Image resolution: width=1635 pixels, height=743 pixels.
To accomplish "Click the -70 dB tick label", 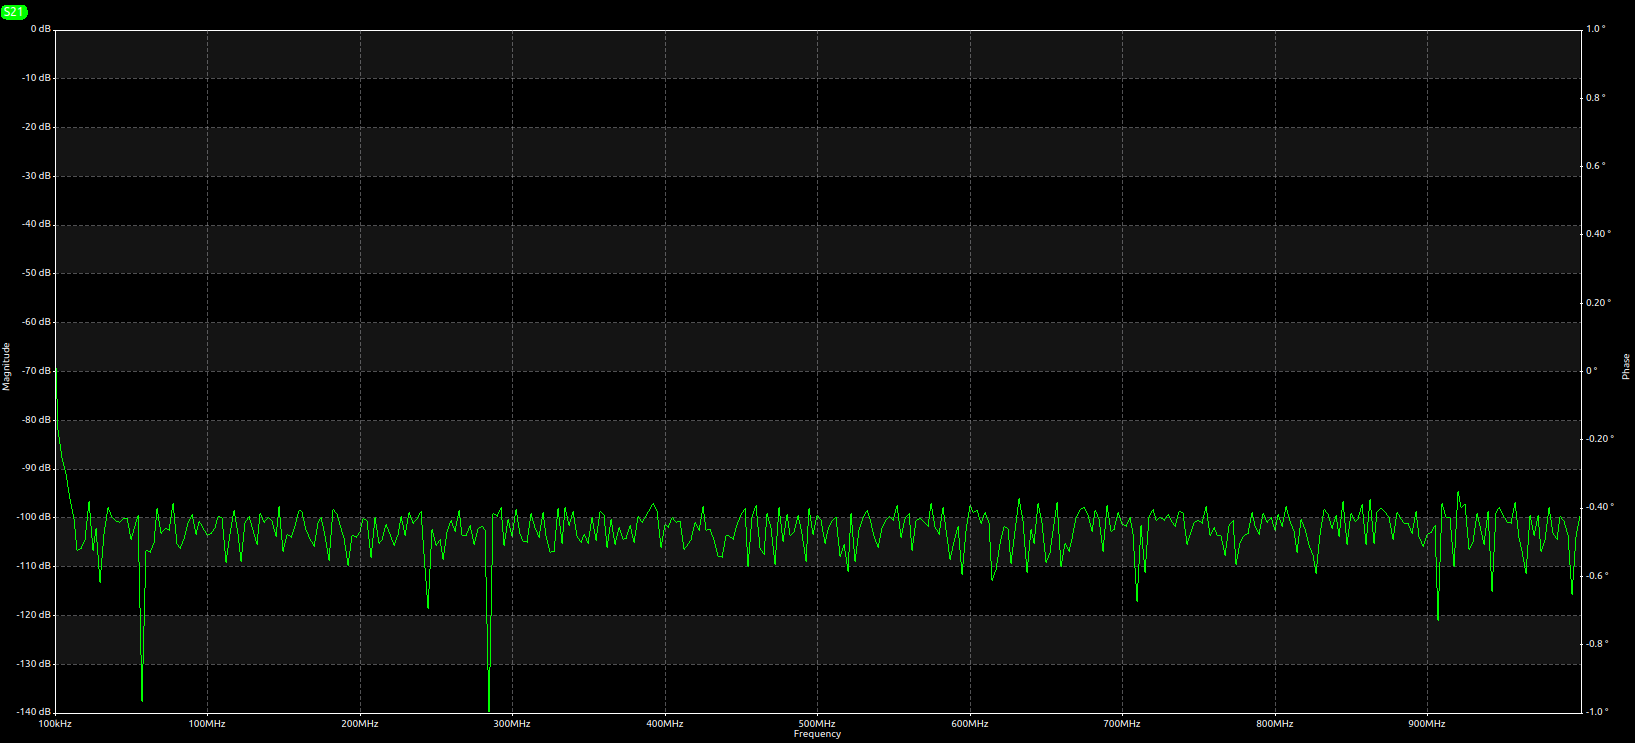I will [37, 371].
